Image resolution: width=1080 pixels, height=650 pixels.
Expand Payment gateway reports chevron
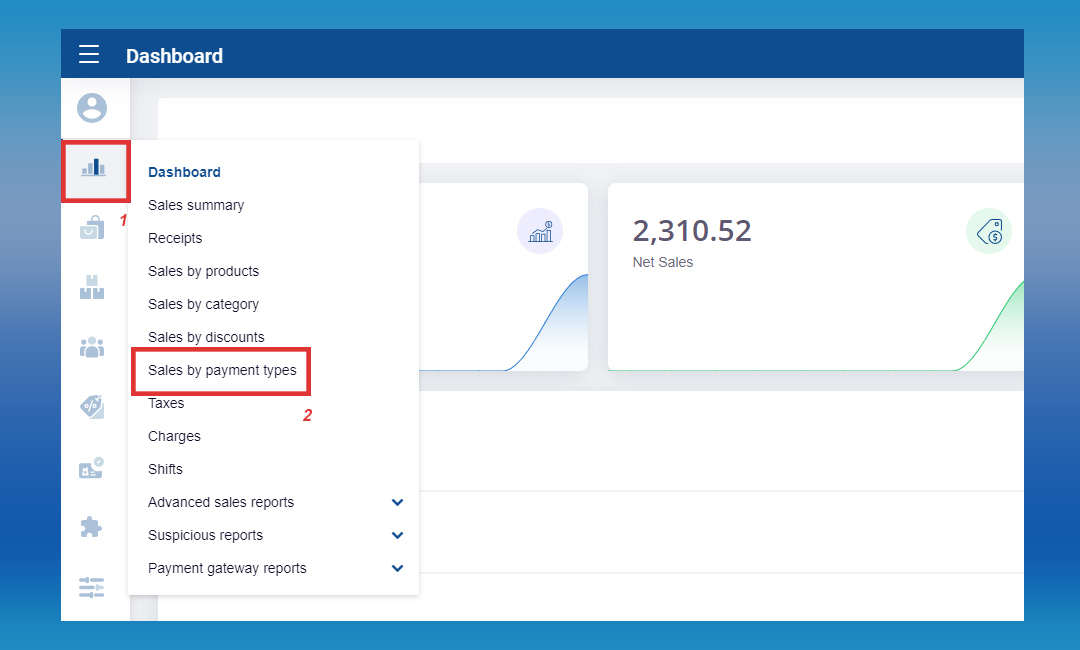pos(397,568)
